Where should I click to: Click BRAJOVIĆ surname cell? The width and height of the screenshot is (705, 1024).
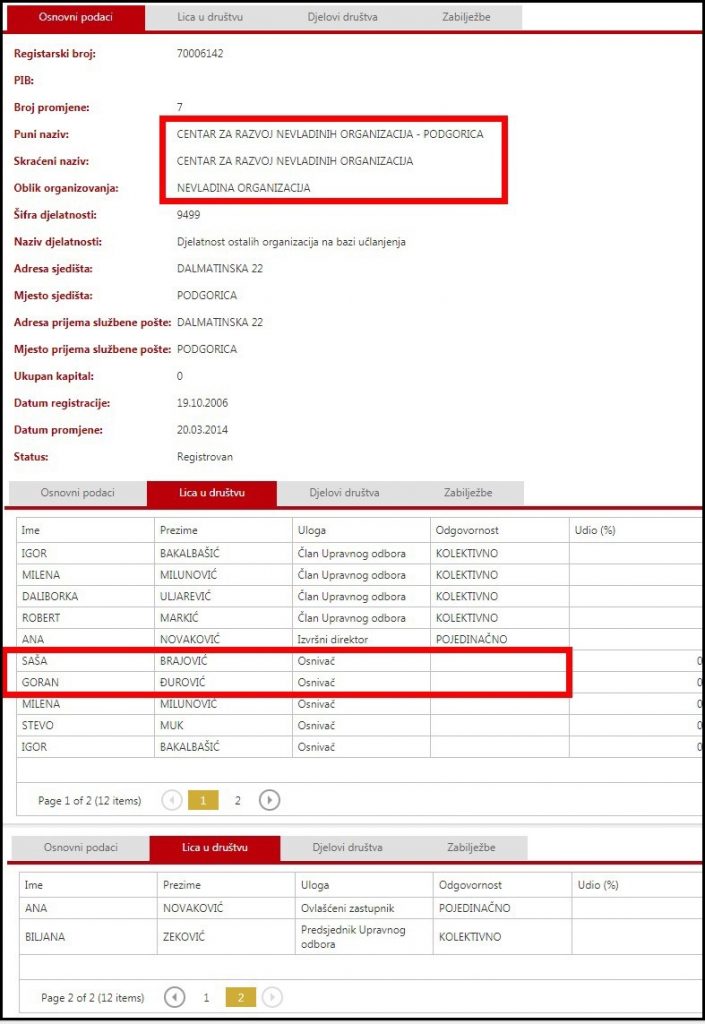223,661
